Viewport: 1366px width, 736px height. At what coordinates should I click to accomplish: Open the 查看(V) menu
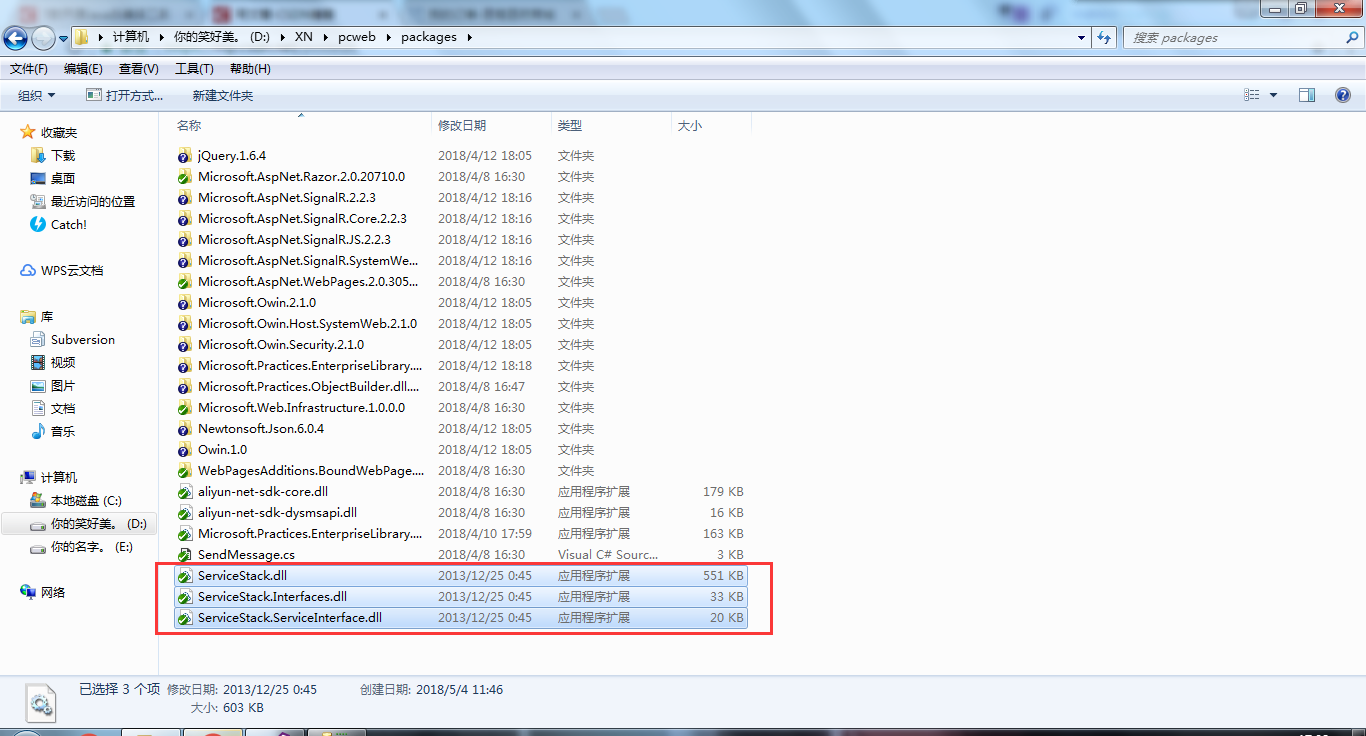pos(139,69)
